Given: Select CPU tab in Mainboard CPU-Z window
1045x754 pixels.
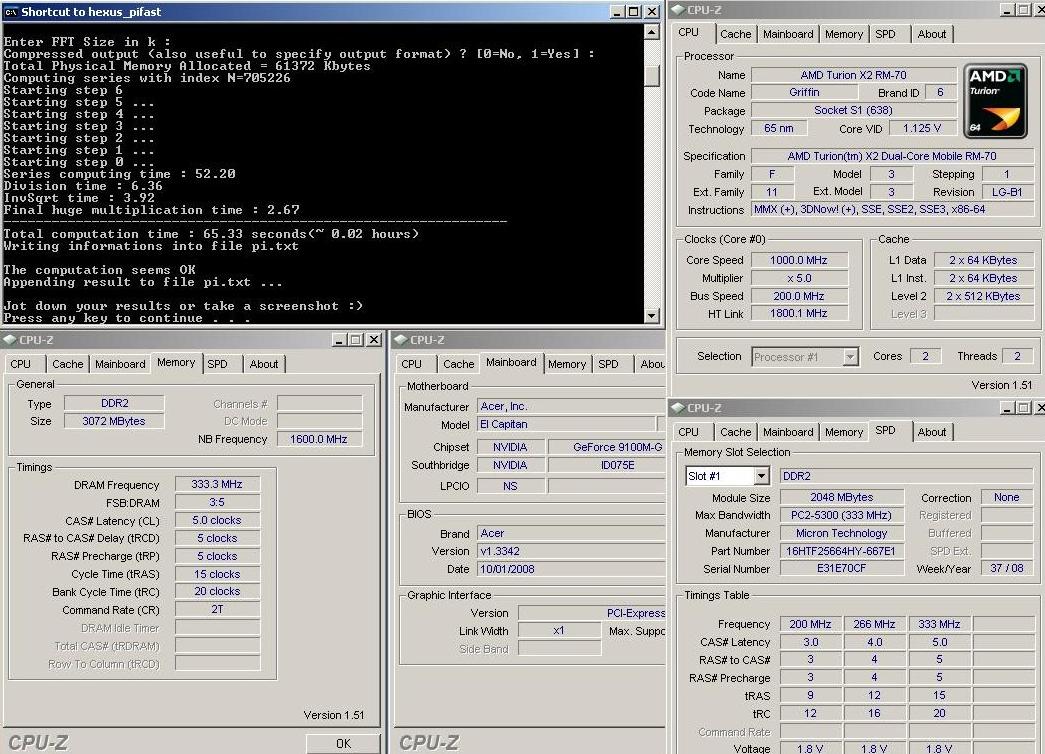Looking at the screenshot, I should [x=412, y=364].
